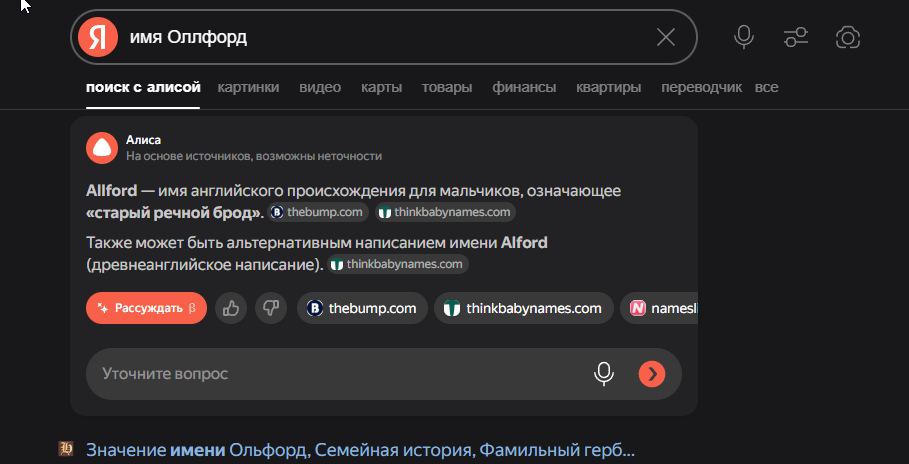This screenshot has height=464, width=909.
Task: Click favicon of Ольфорд search result
Action: pyautogui.click(x=66, y=448)
